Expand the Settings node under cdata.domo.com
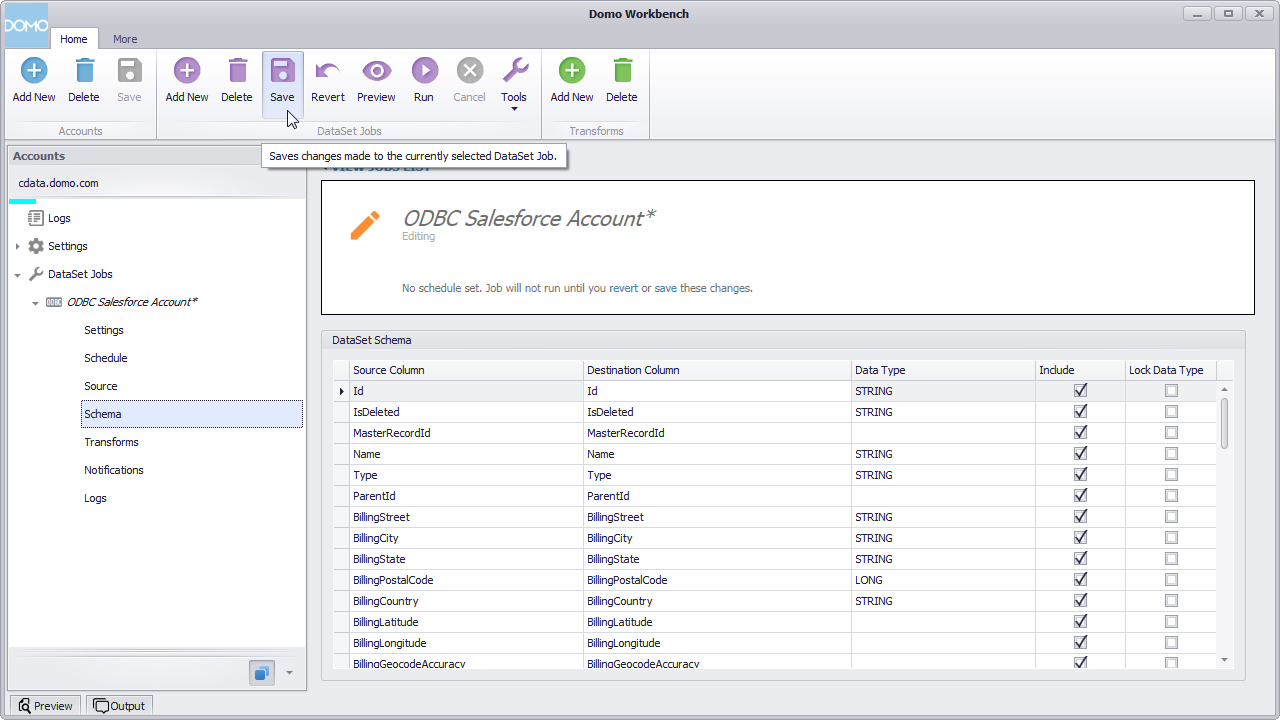This screenshot has width=1280, height=720. point(17,246)
